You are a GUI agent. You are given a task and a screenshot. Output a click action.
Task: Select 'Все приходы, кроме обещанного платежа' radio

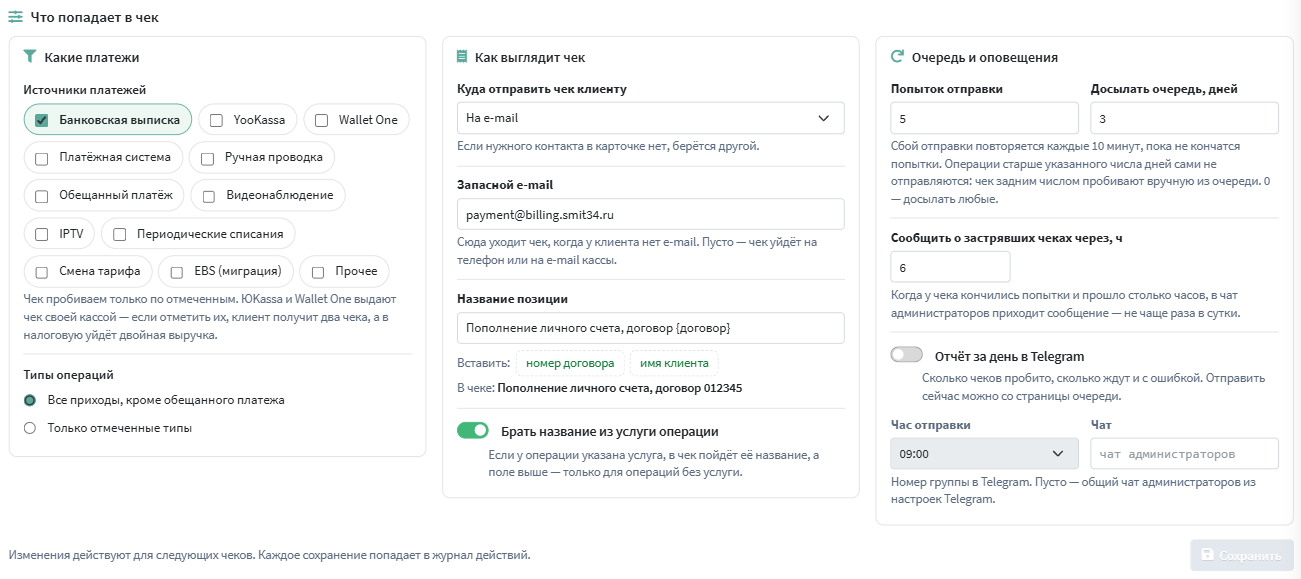(x=30, y=400)
